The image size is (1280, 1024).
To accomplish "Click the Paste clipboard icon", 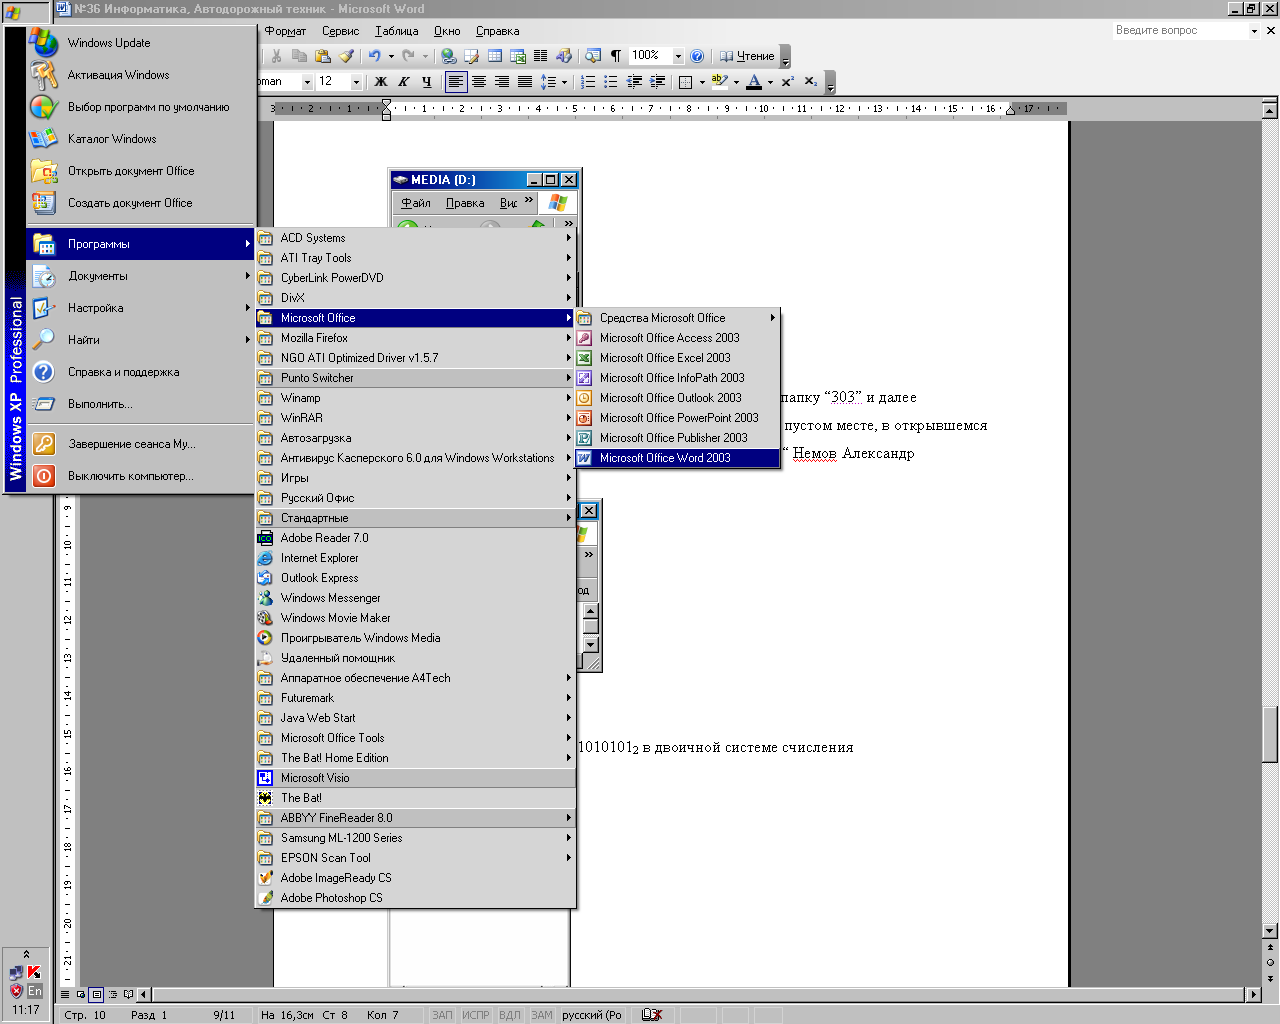I will (322, 56).
